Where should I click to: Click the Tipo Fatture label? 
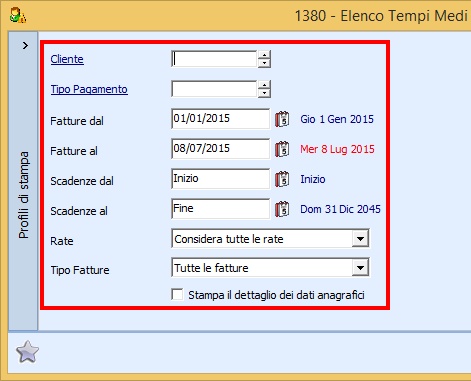[x=80, y=270]
